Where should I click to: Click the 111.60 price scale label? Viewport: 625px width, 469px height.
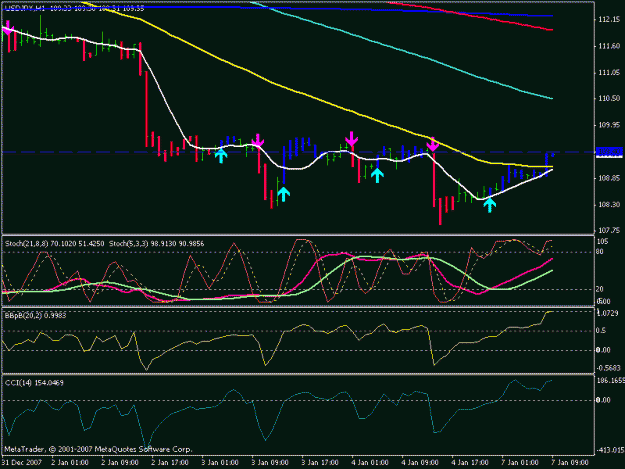point(609,46)
